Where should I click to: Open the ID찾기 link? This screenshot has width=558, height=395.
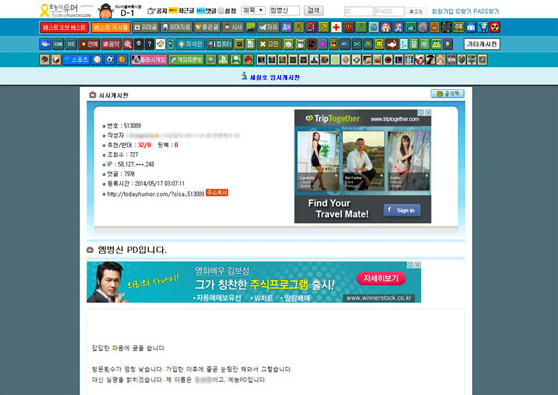click(x=463, y=11)
